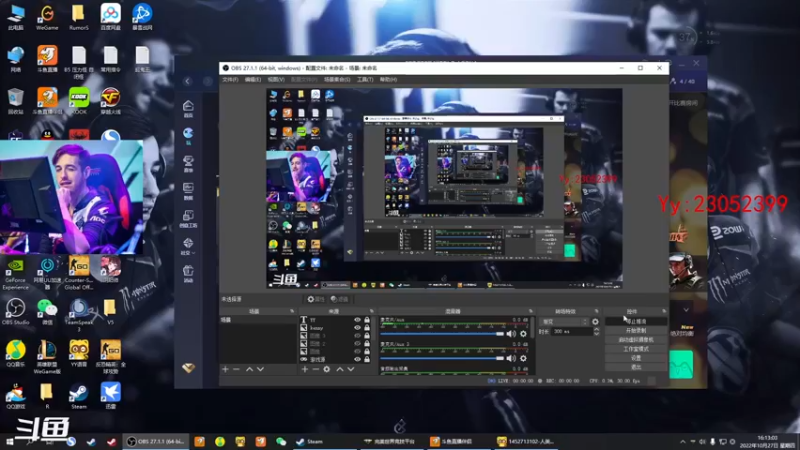Open Counter-Strike Global Offensive desktop shortcut
Image resolution: width=800 pixels, height=450 pixels.
pos(79,273)
